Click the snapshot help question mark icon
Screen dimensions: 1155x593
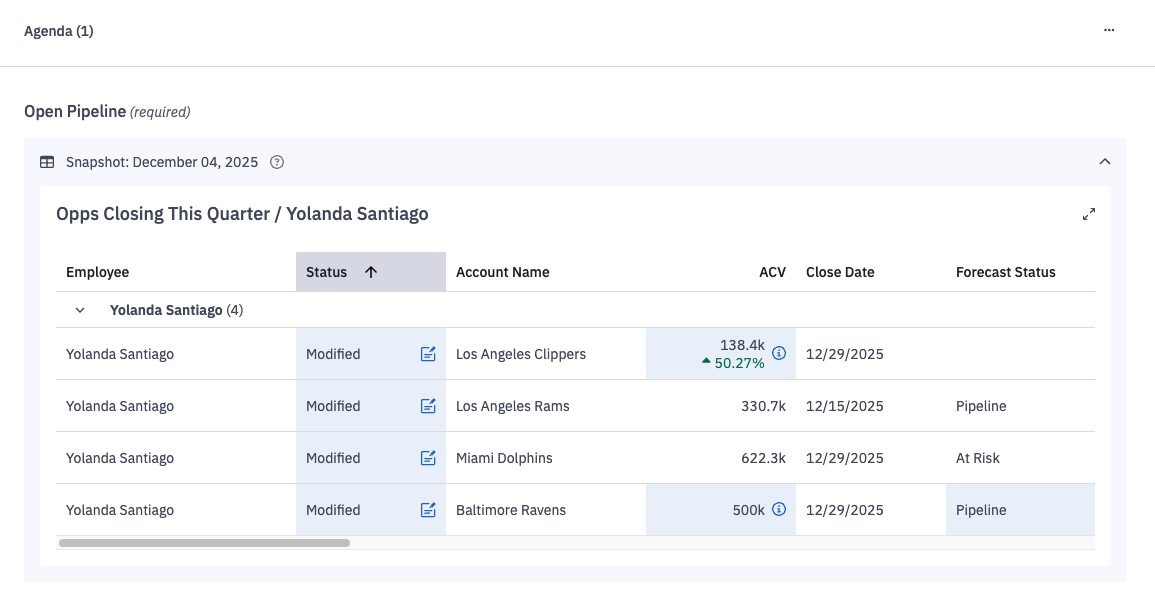277,162
